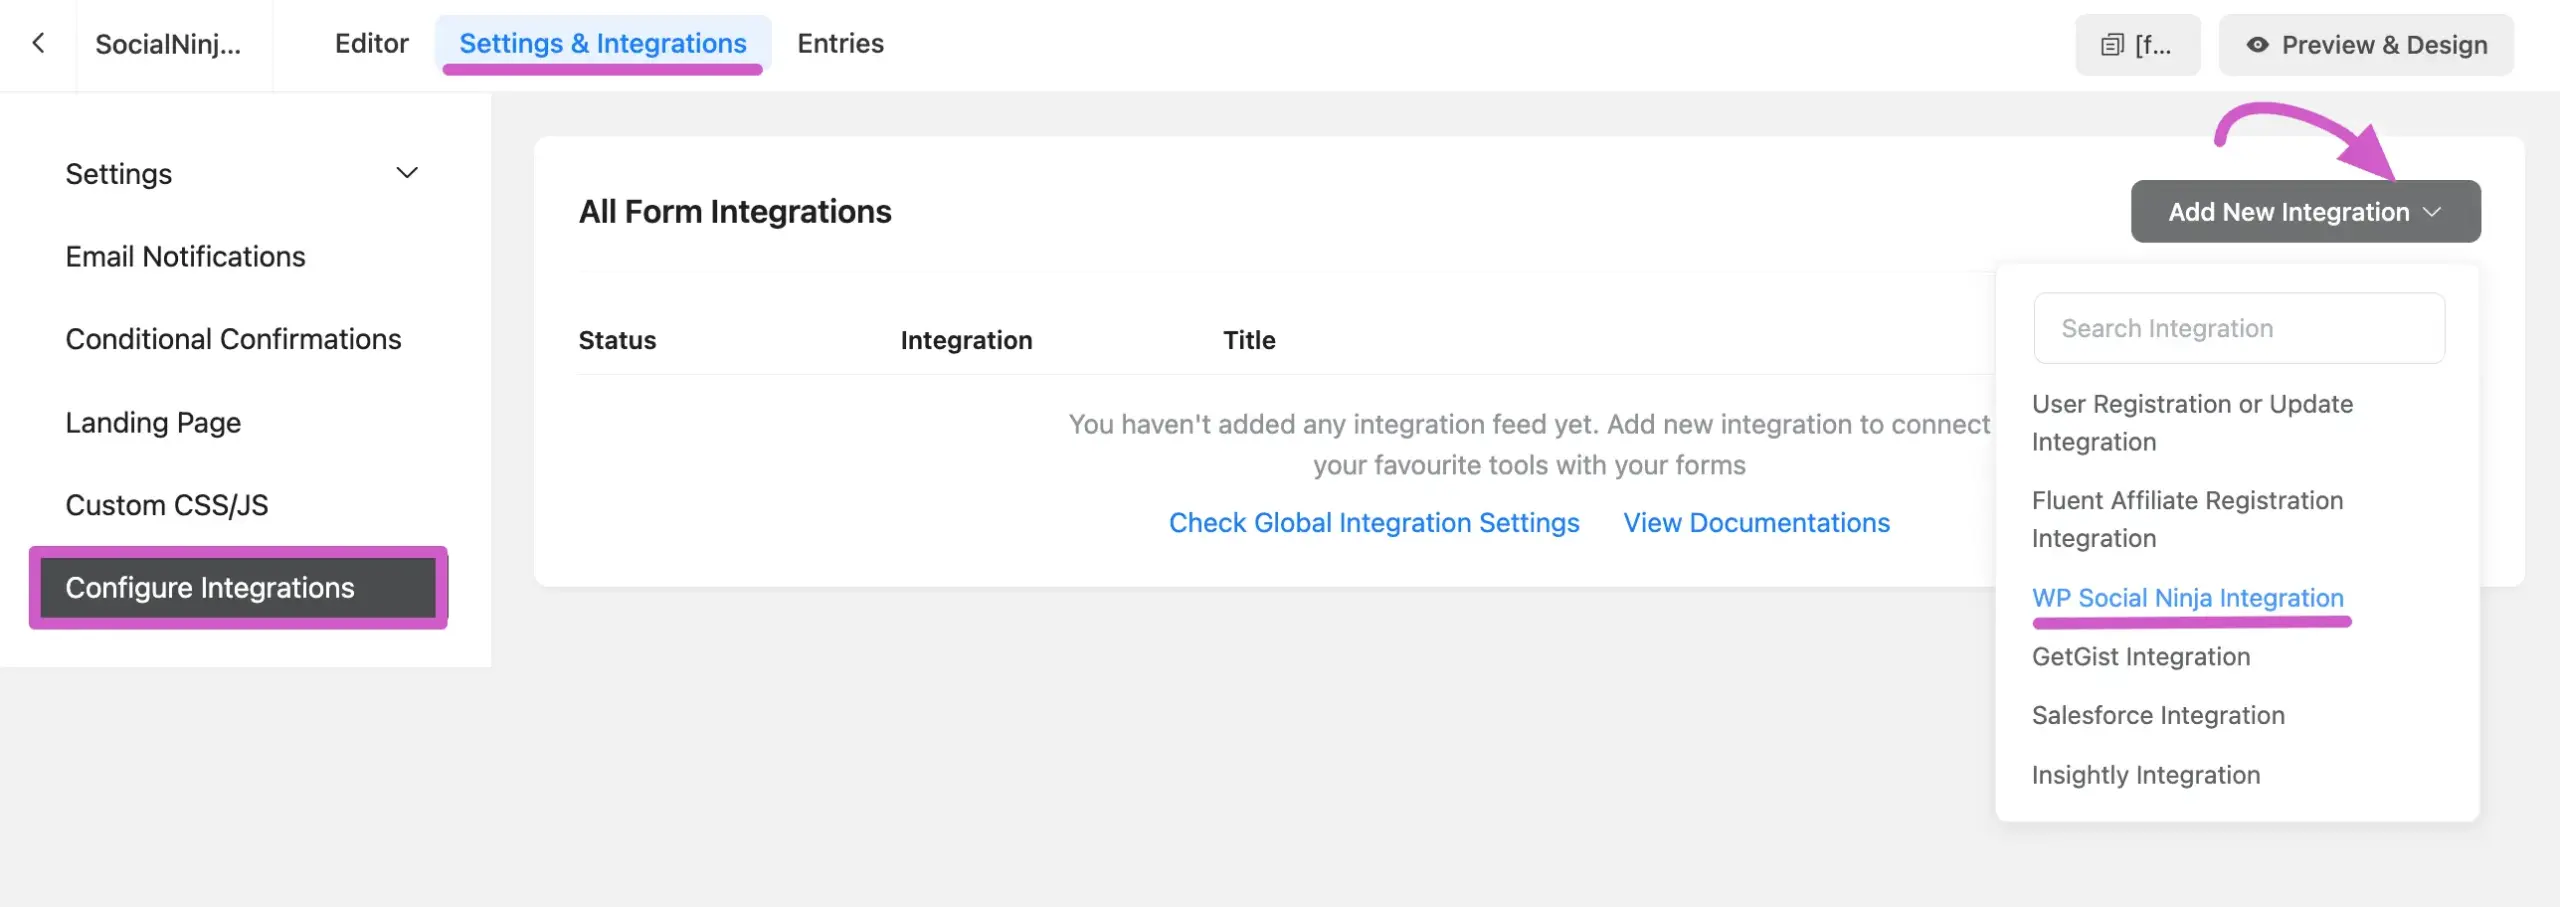Click the back arrow beside SocialNinja form name
This screenshot has height=907, width=2560.
point(38,43)
